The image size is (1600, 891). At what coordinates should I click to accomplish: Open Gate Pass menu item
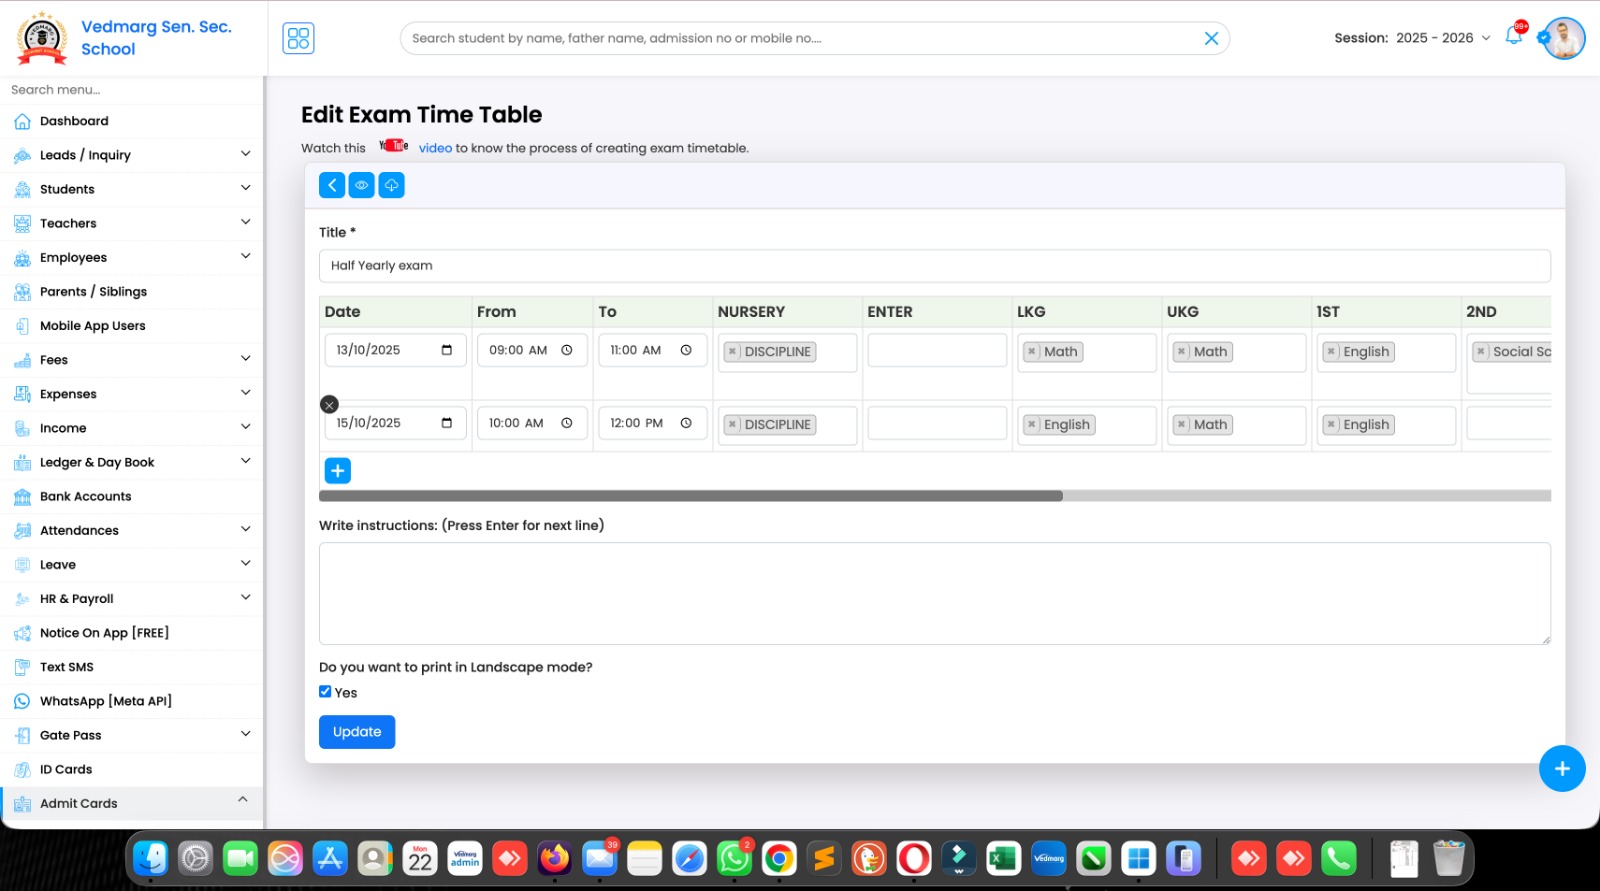tap(132, 735)
